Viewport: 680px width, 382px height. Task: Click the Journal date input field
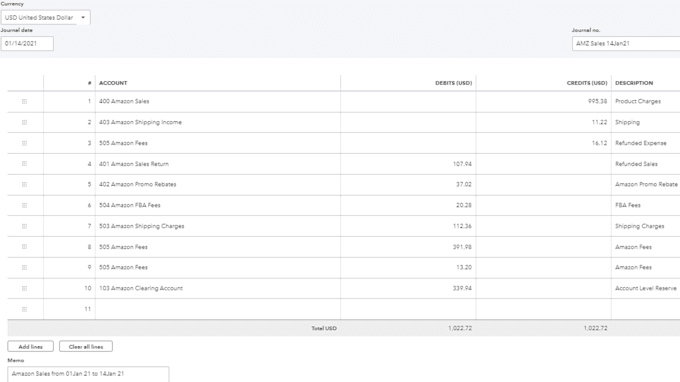27,43
